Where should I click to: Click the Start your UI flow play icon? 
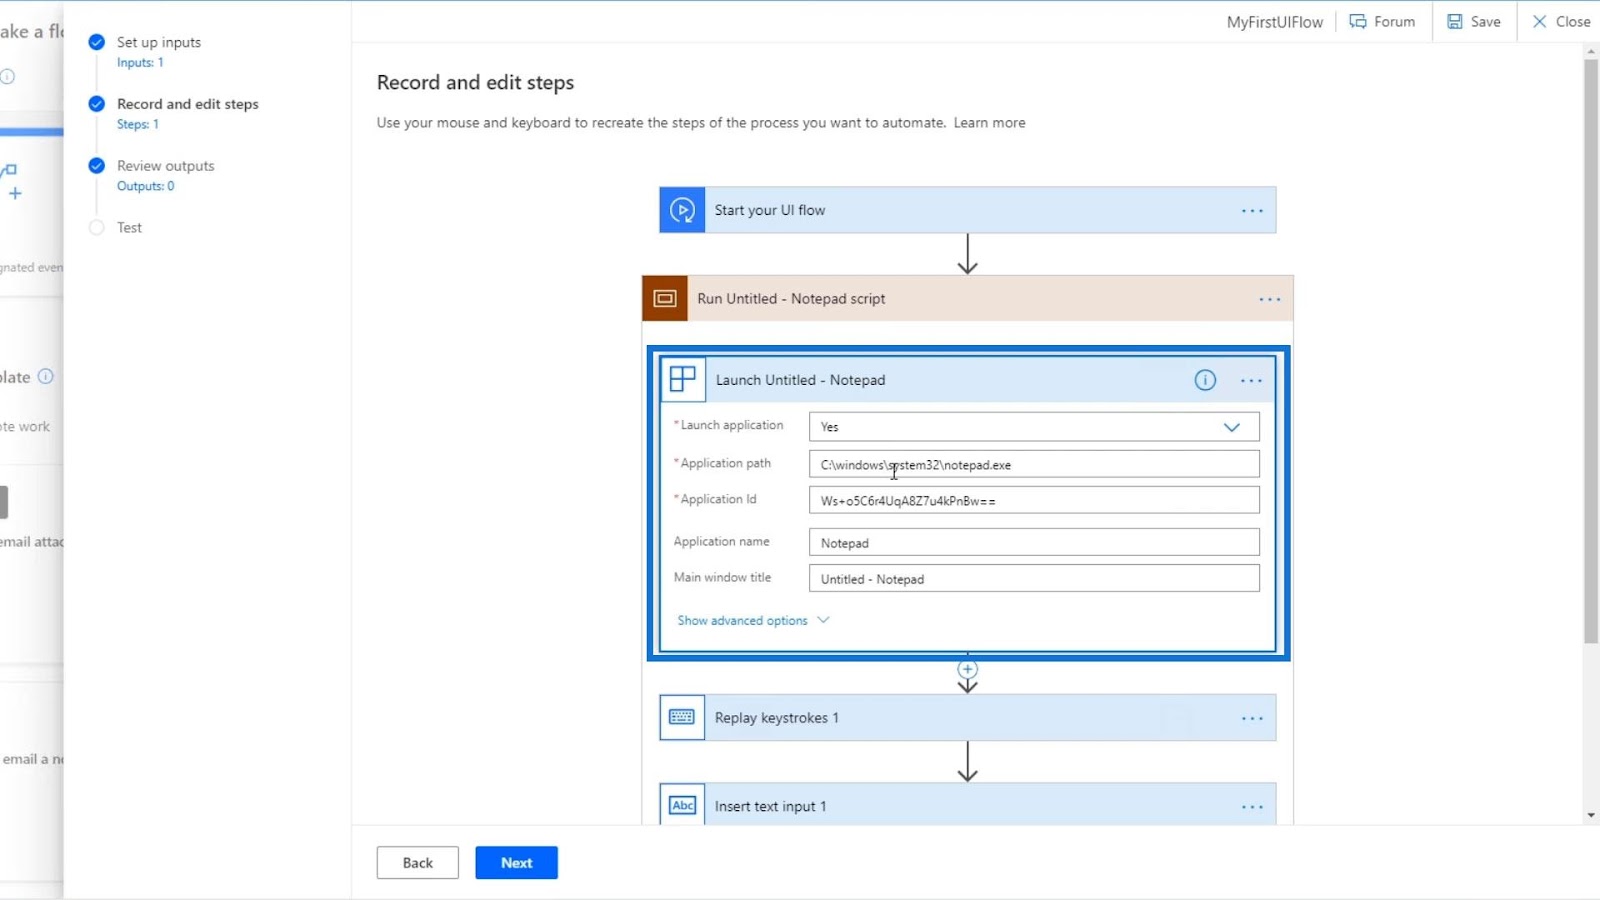coord(682,210)
